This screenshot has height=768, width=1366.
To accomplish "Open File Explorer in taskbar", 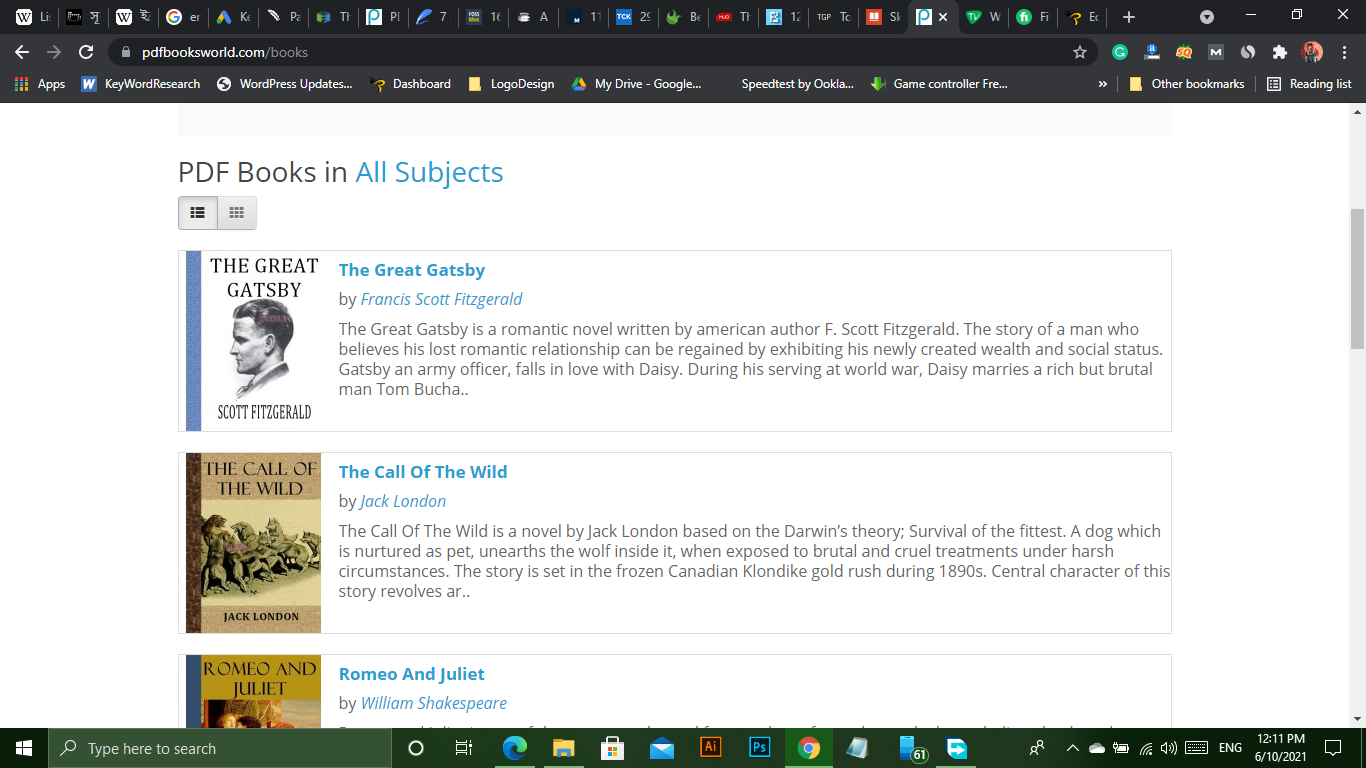I will [564, 748].
